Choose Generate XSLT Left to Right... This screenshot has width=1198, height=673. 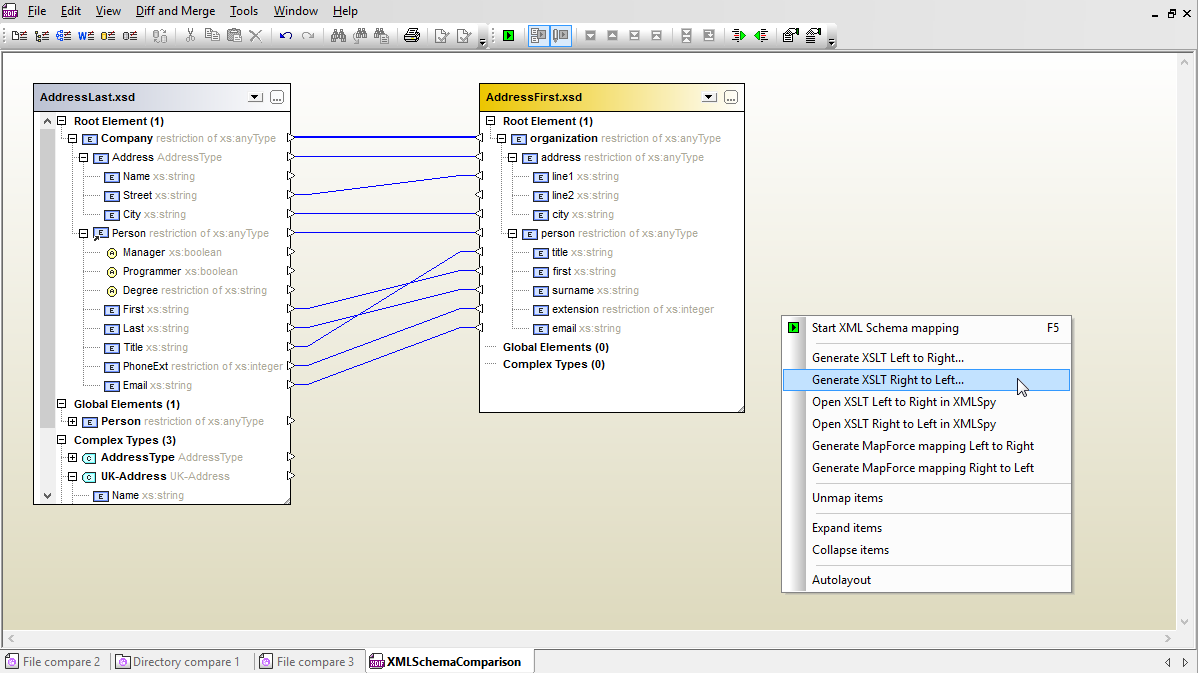click(926, 358)
